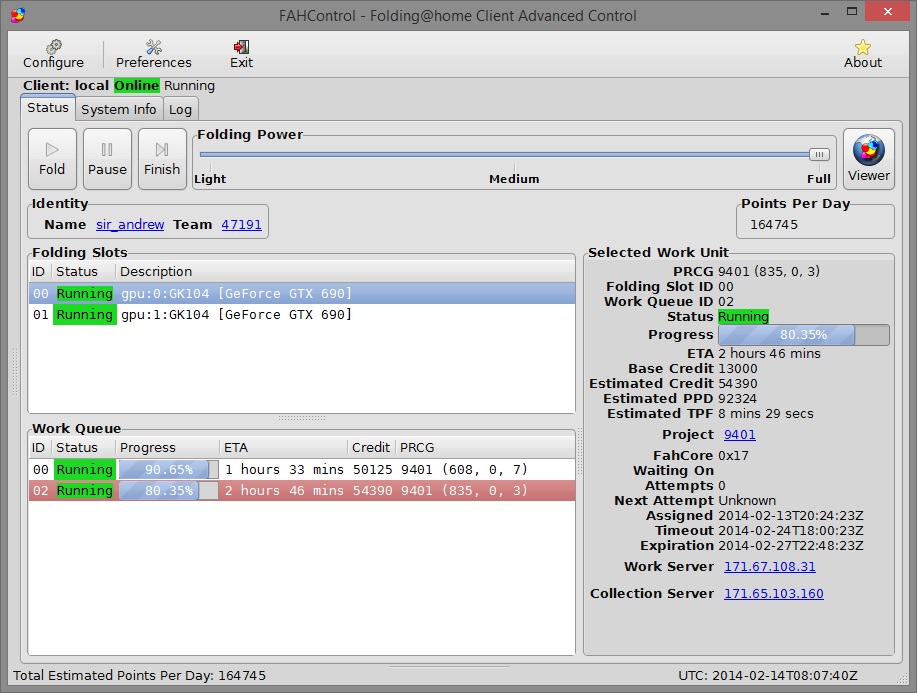Switch to the Status tab
The image size is (917, 693).
[48, 108]
